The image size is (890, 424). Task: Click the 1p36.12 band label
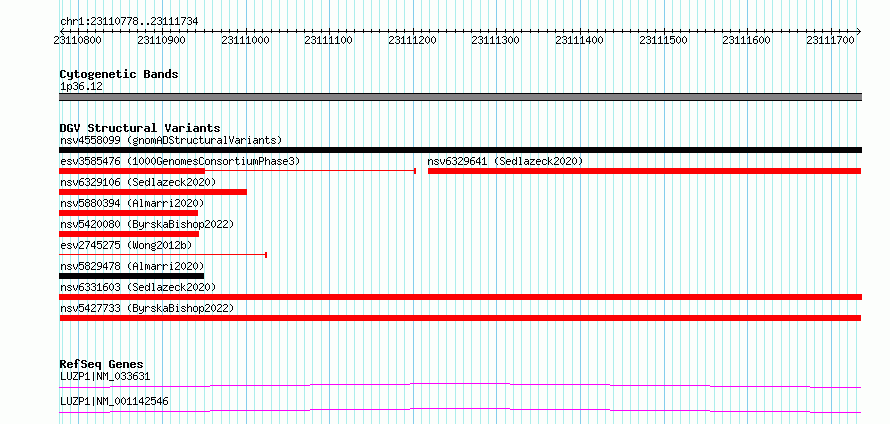[81, 87]
